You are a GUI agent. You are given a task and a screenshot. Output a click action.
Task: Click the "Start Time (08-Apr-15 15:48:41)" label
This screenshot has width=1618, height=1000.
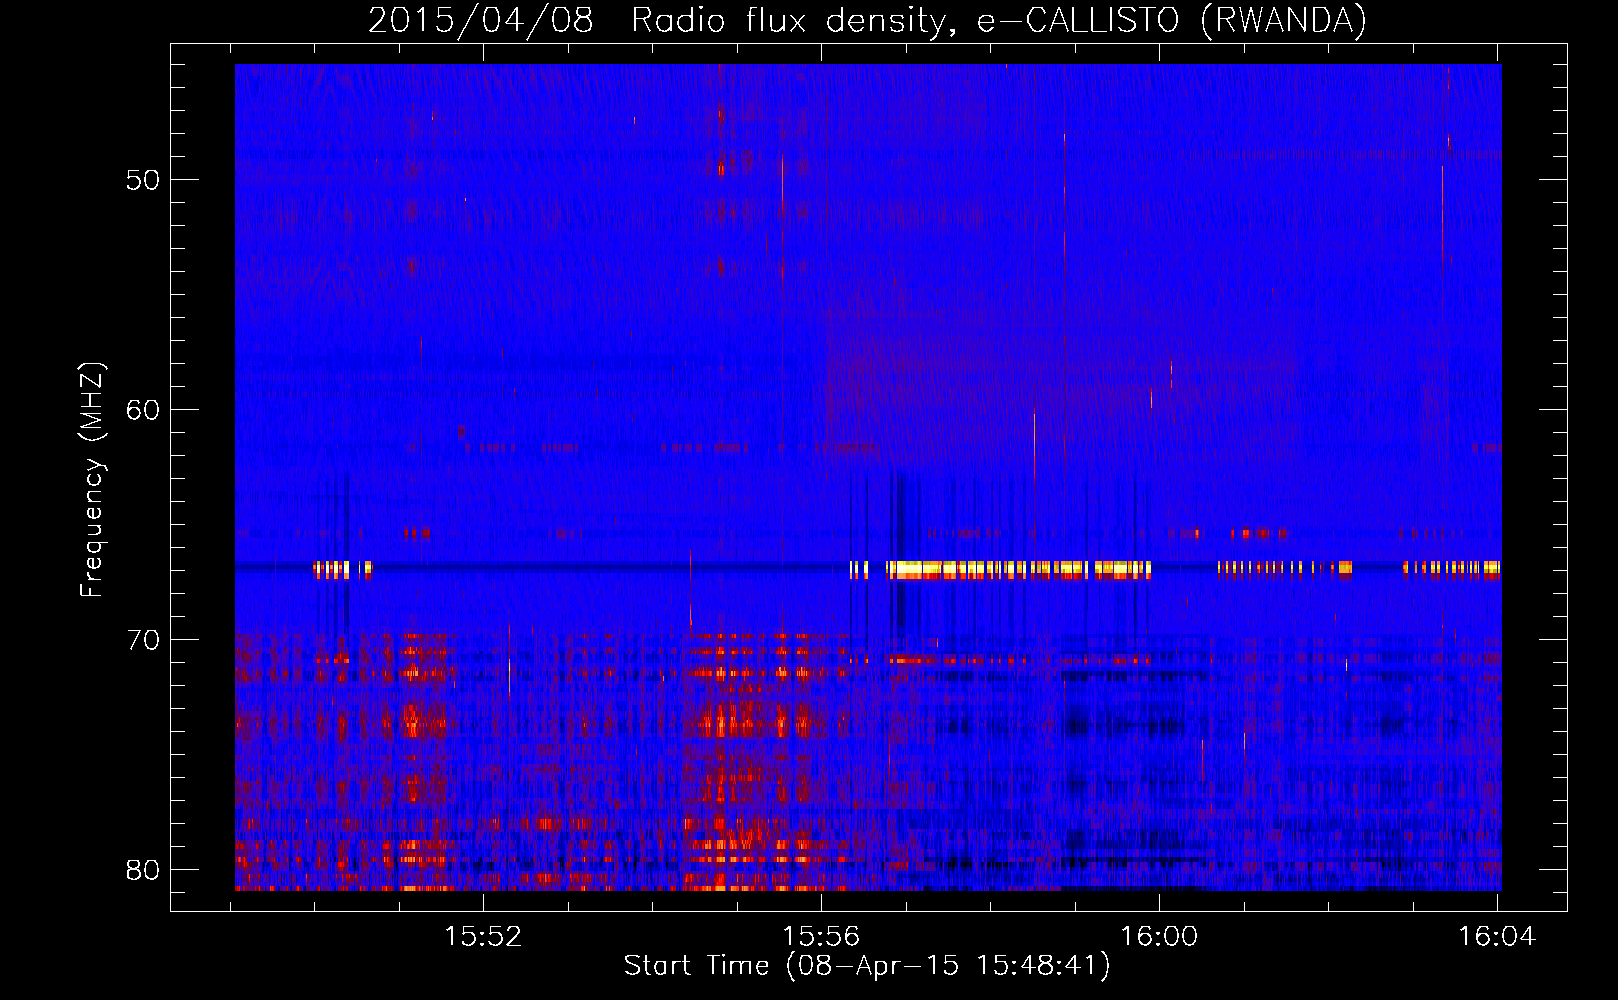(867, 966)
